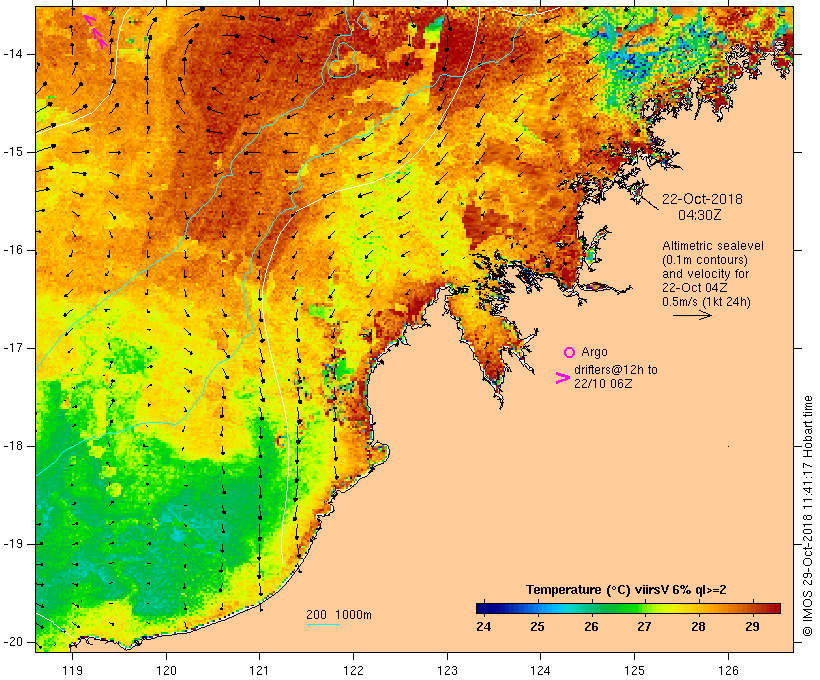This screenshot has width=820, height=680.
Task: Click the colorbar label '25'
Action: tap(538, 626)
